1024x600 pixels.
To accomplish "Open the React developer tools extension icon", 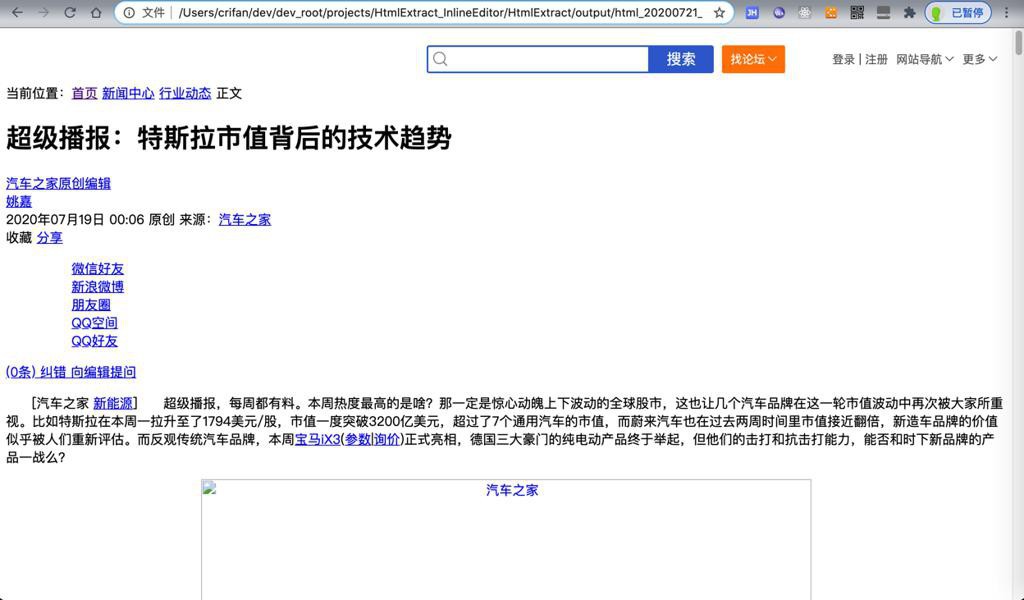I will pyautogui.click(x=805, y=12).
